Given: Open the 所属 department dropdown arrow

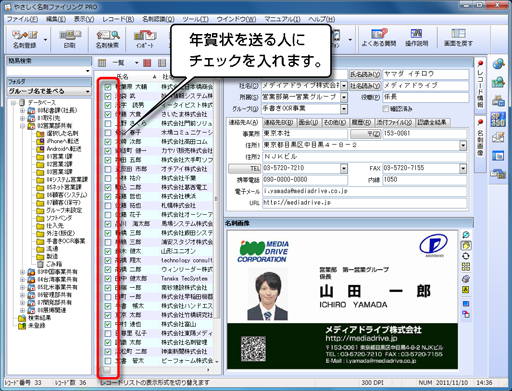Looking at the screenshot, I should [x=344, y=97].
